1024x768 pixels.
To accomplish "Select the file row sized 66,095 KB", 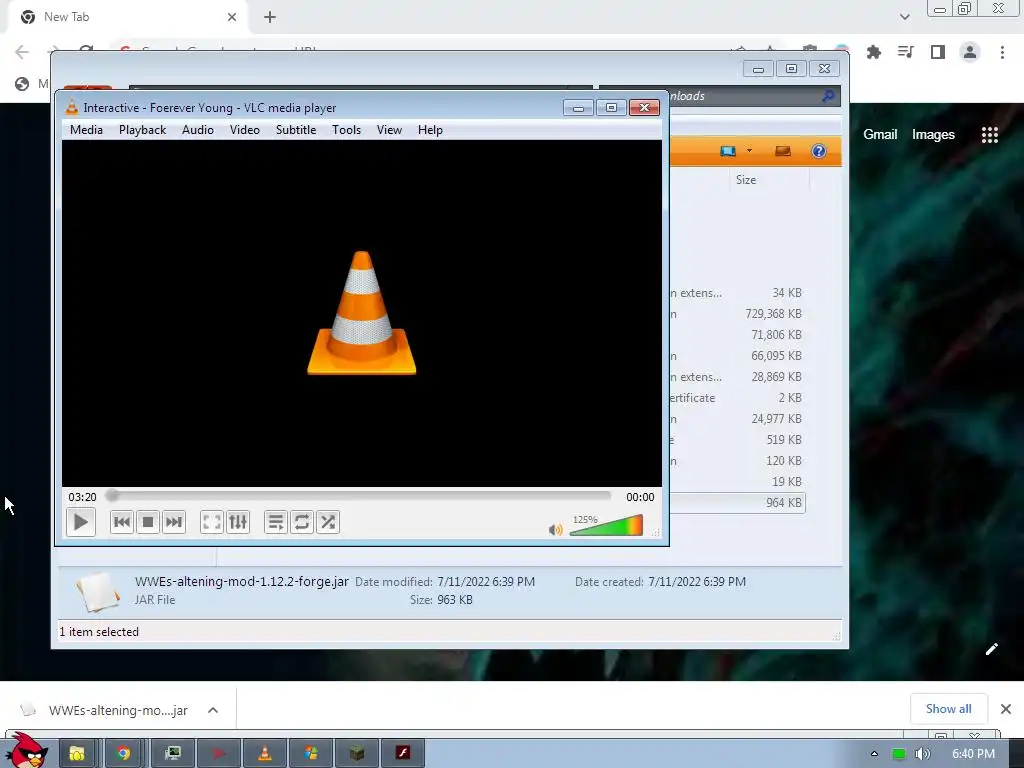I will point(738,356).
